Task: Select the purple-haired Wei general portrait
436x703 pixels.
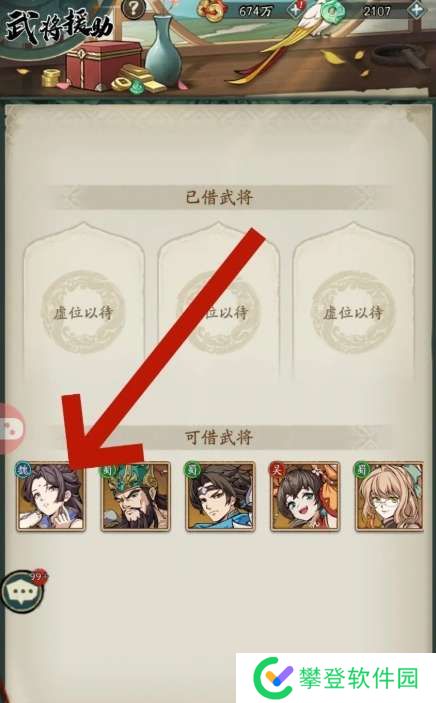Action: click(50, 497)
